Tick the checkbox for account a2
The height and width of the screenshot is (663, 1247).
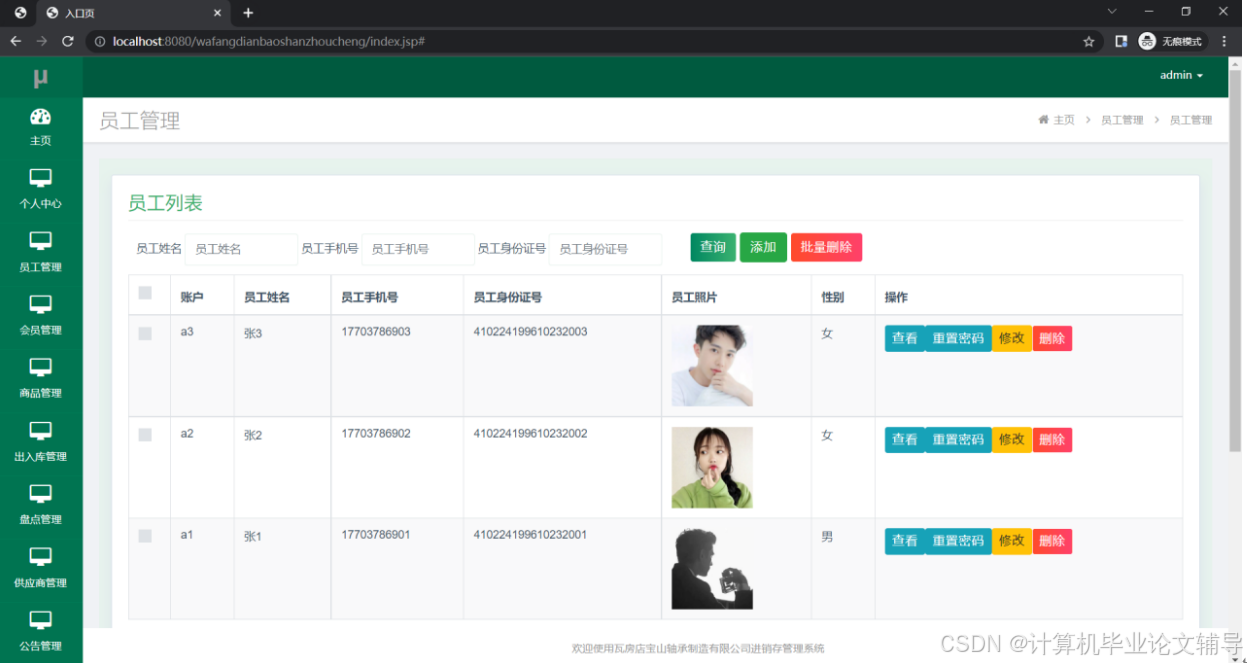click(x=145, y=435)
